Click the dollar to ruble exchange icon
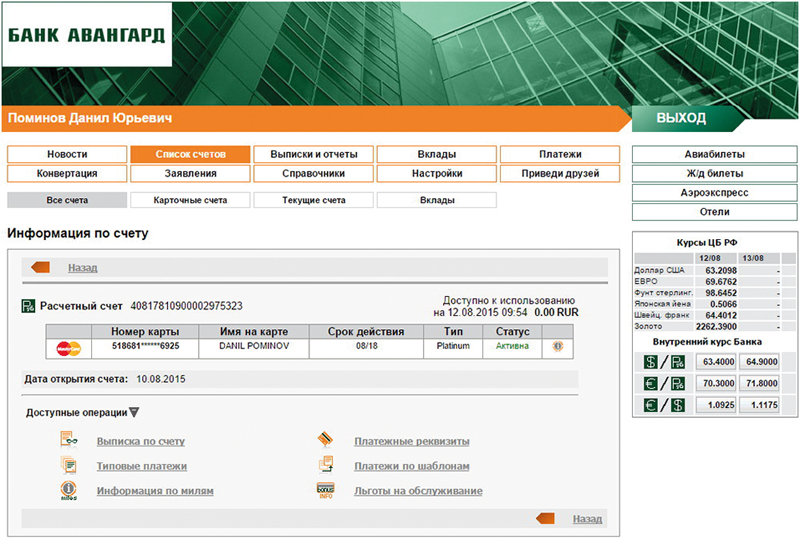 [664, 362]
